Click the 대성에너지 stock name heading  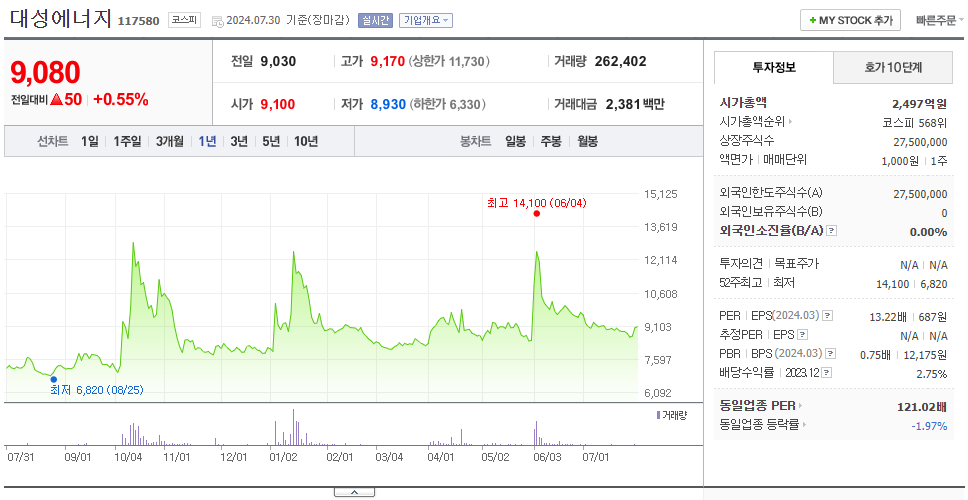(60, 19)
